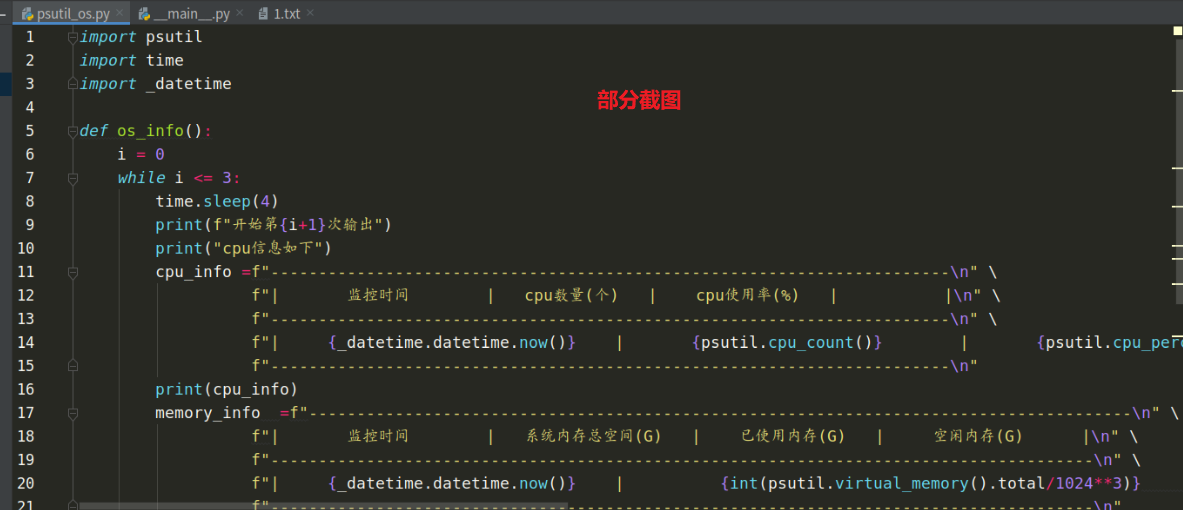The height and width of the screenshot is (510, 1183).
Task: Click line number 8 in the gutter
Action: tap(29, 201)
